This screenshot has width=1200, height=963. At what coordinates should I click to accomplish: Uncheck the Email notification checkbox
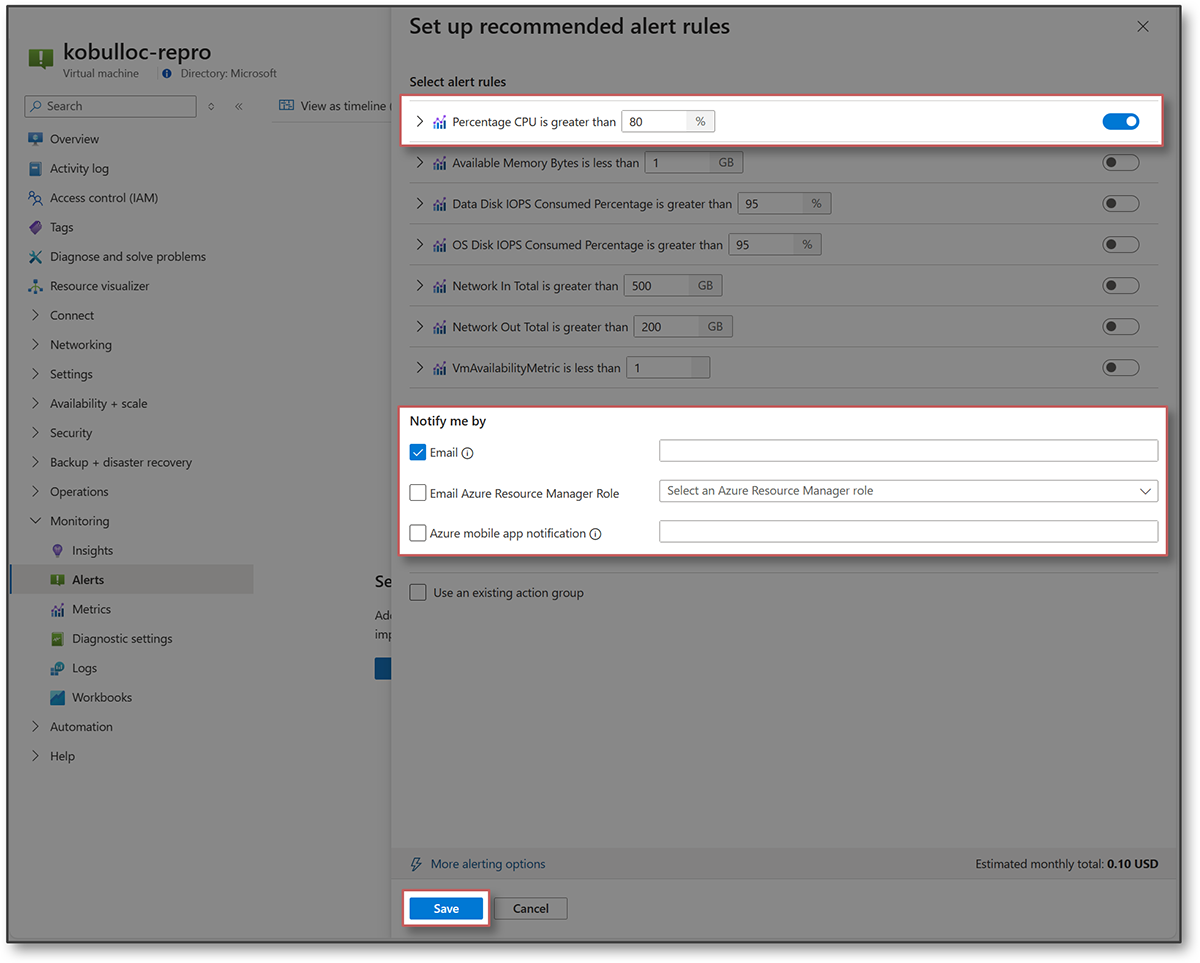pyautogui.click(x=418, y=452)
